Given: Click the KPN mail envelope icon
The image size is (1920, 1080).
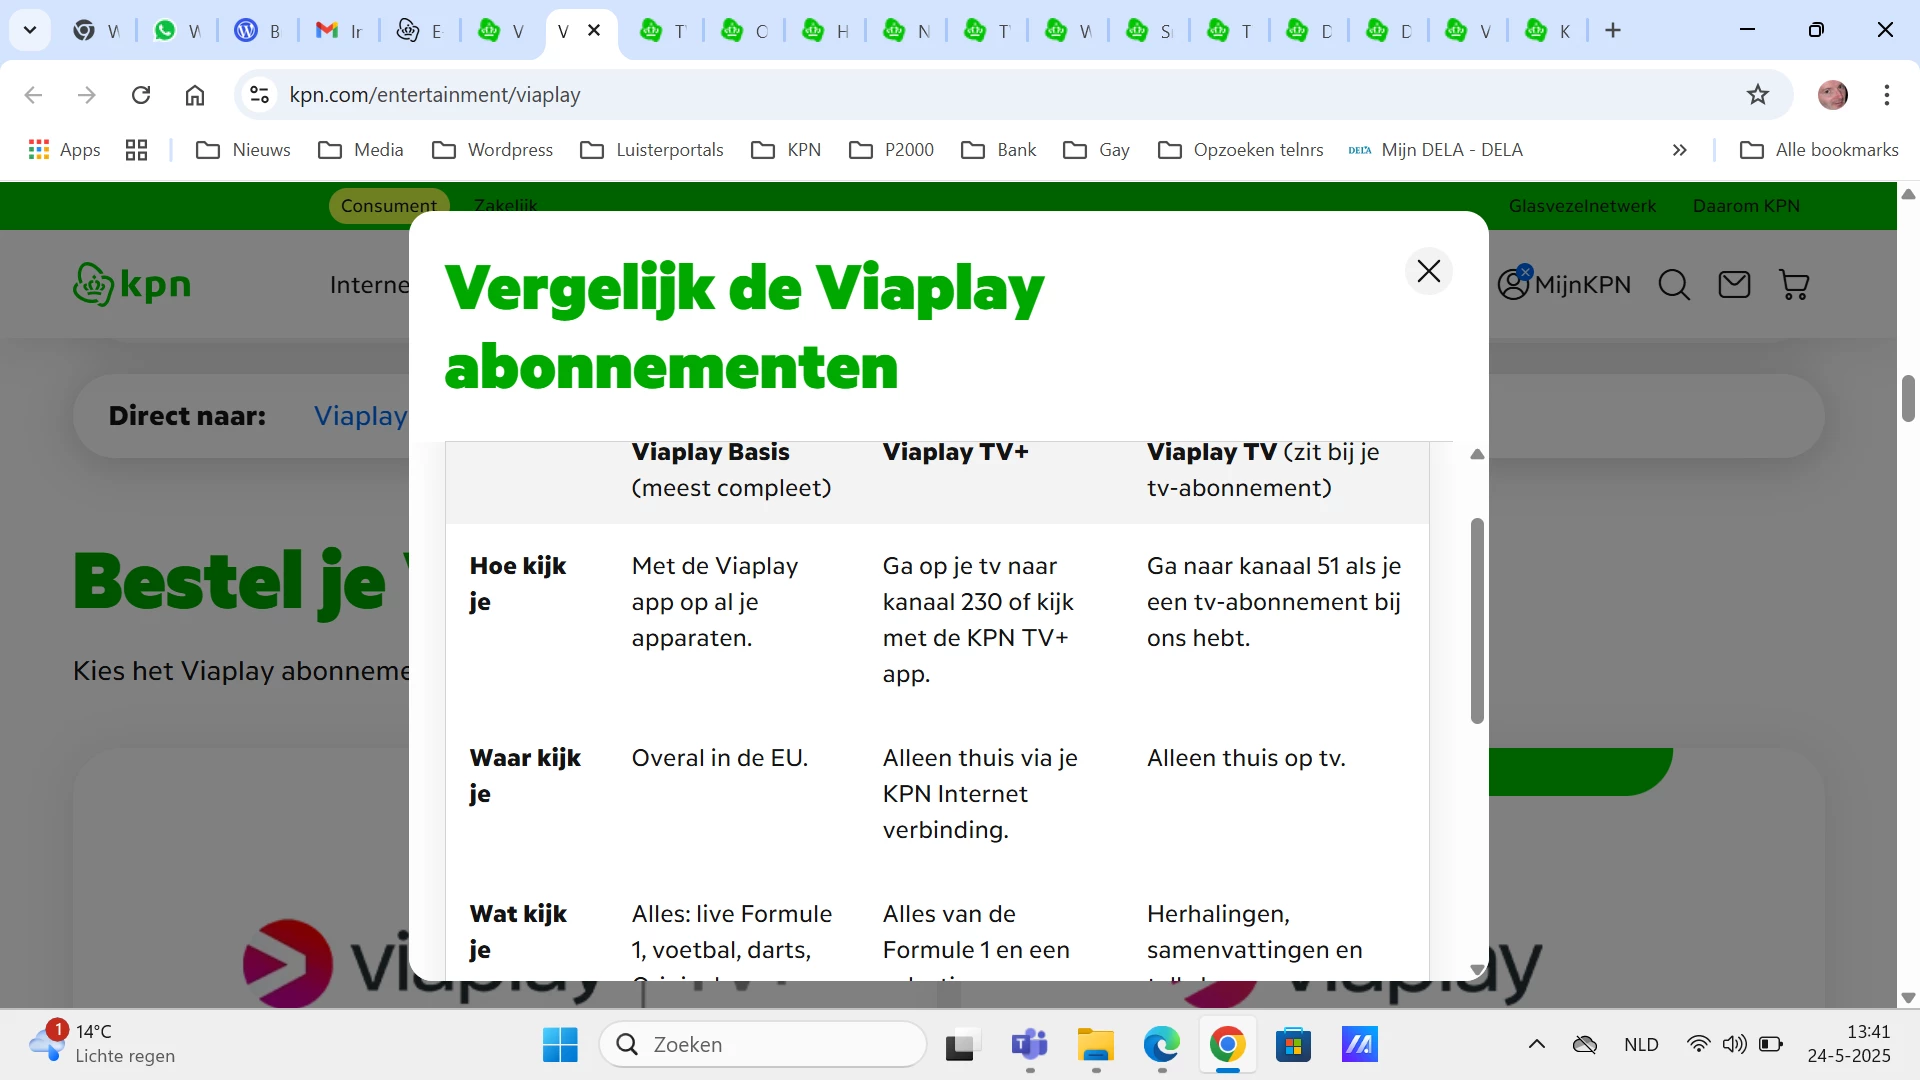Looking at the screenshot, I should click(1734, 285).
